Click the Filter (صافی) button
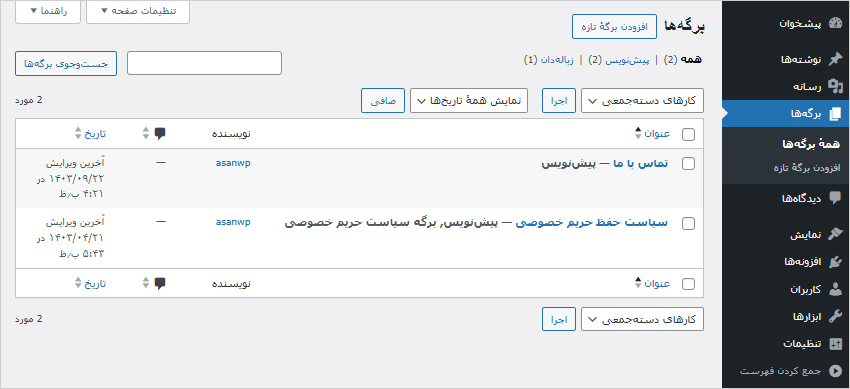 pos(383,101)
